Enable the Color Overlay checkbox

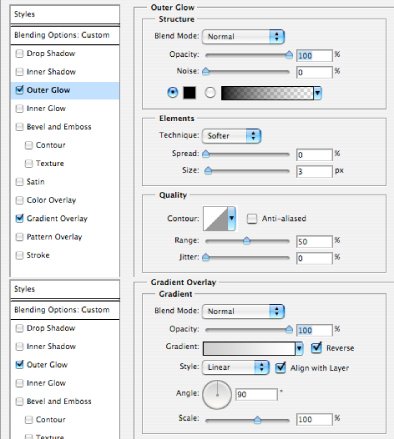pyautogui.click(x=19, y=200)
